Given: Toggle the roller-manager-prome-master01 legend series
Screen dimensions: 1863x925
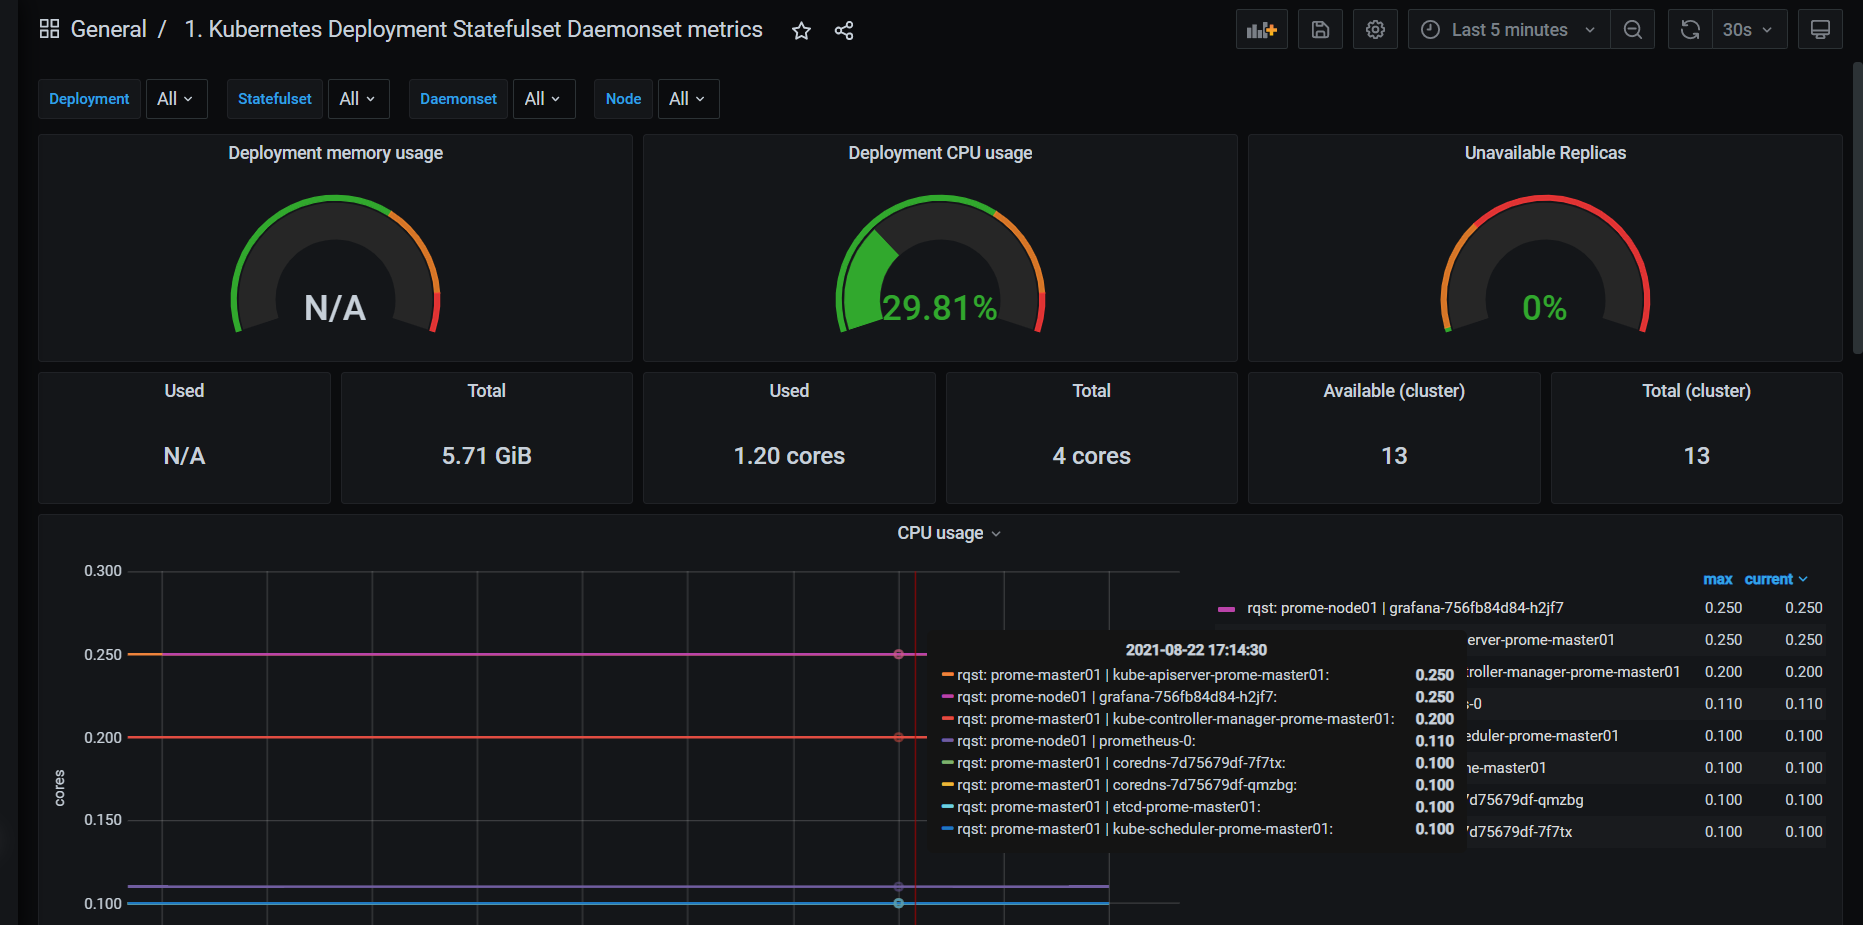Looking at the screenshot, I should click(x=1573, y=672).
